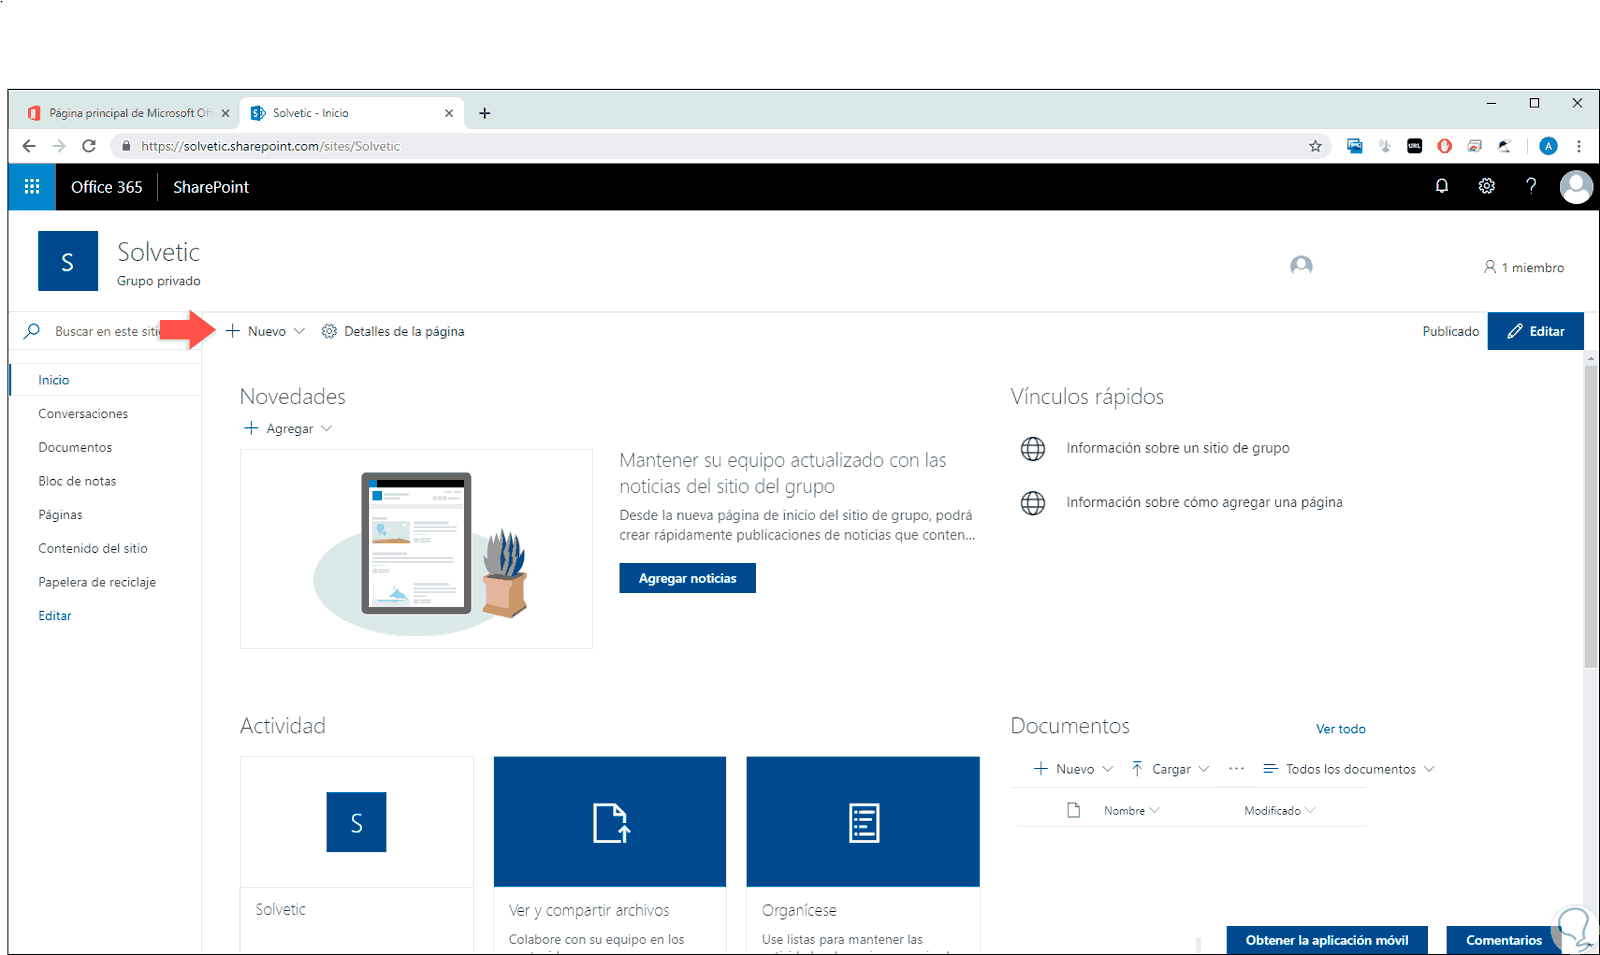
Task: Open a new browser tab
Action: [x=484, y=113]
